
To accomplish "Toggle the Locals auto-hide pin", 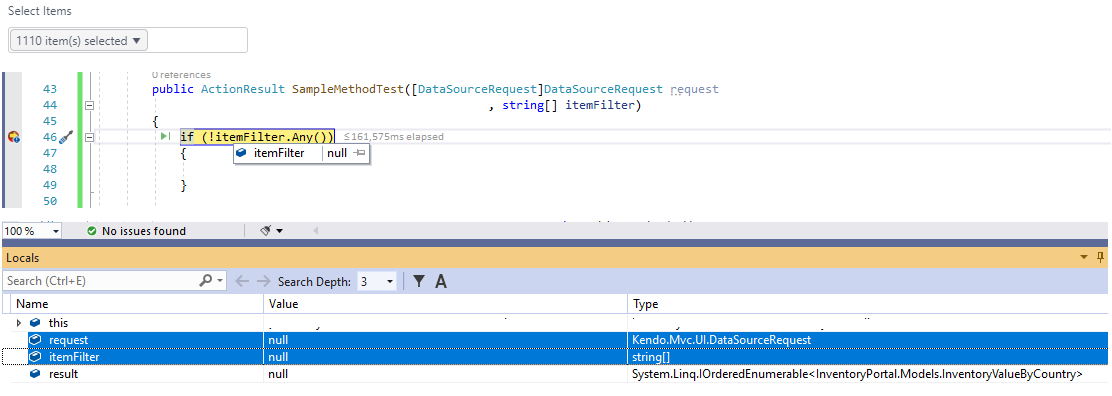I will (1101, 257).
